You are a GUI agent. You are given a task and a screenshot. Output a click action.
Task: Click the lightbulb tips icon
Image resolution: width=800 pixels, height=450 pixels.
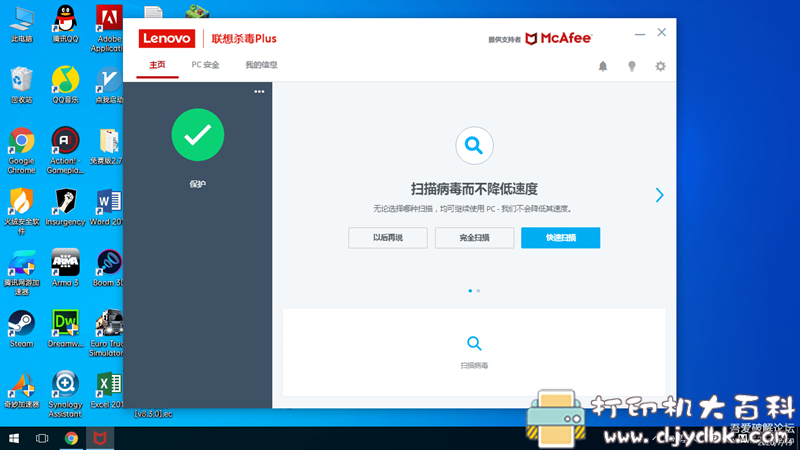coord(632,66)
